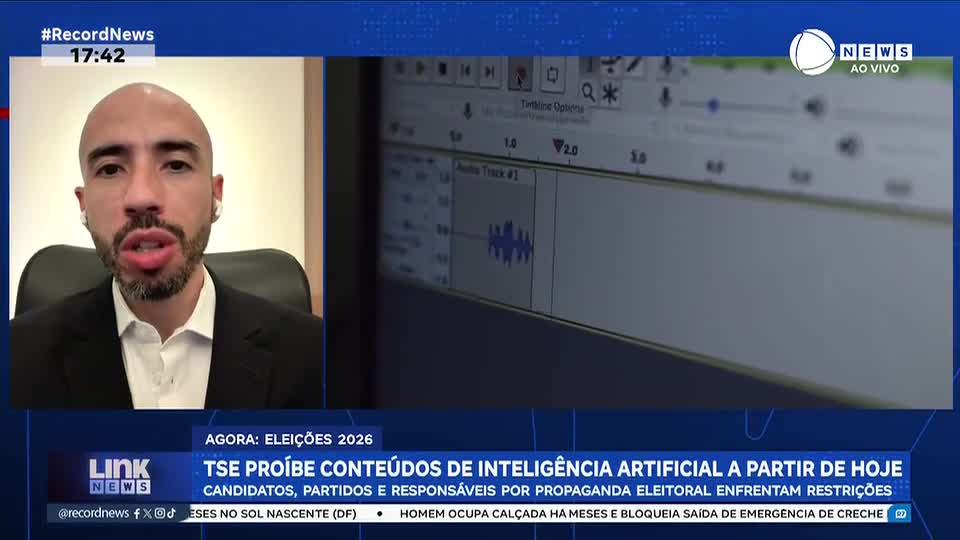Select the Multi-tool asterisk icon
Screen dimensions: 960x540
610,94
